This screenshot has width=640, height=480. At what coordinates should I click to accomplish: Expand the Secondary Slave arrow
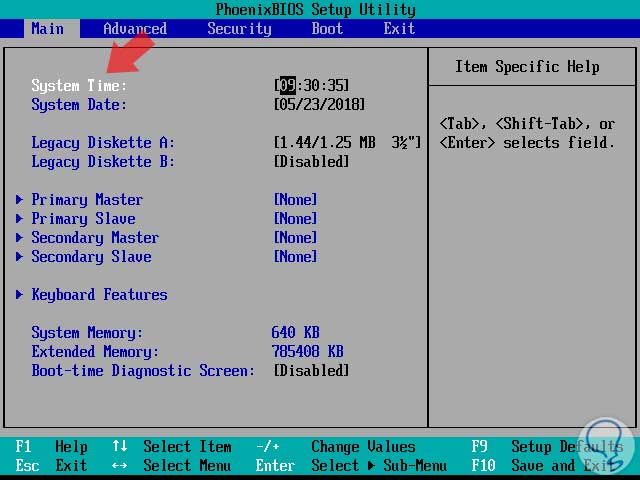click(19, 256)
